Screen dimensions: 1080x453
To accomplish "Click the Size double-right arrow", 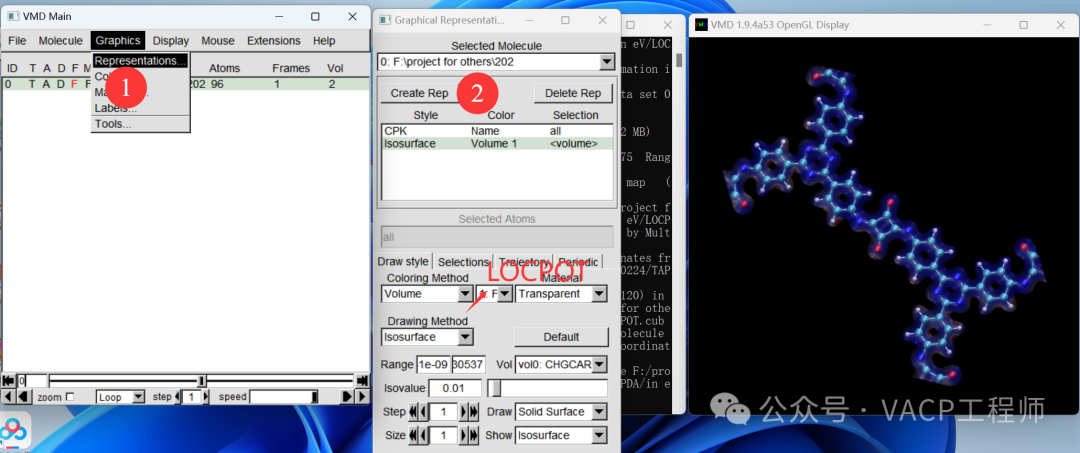I will [x=473, y=435].
